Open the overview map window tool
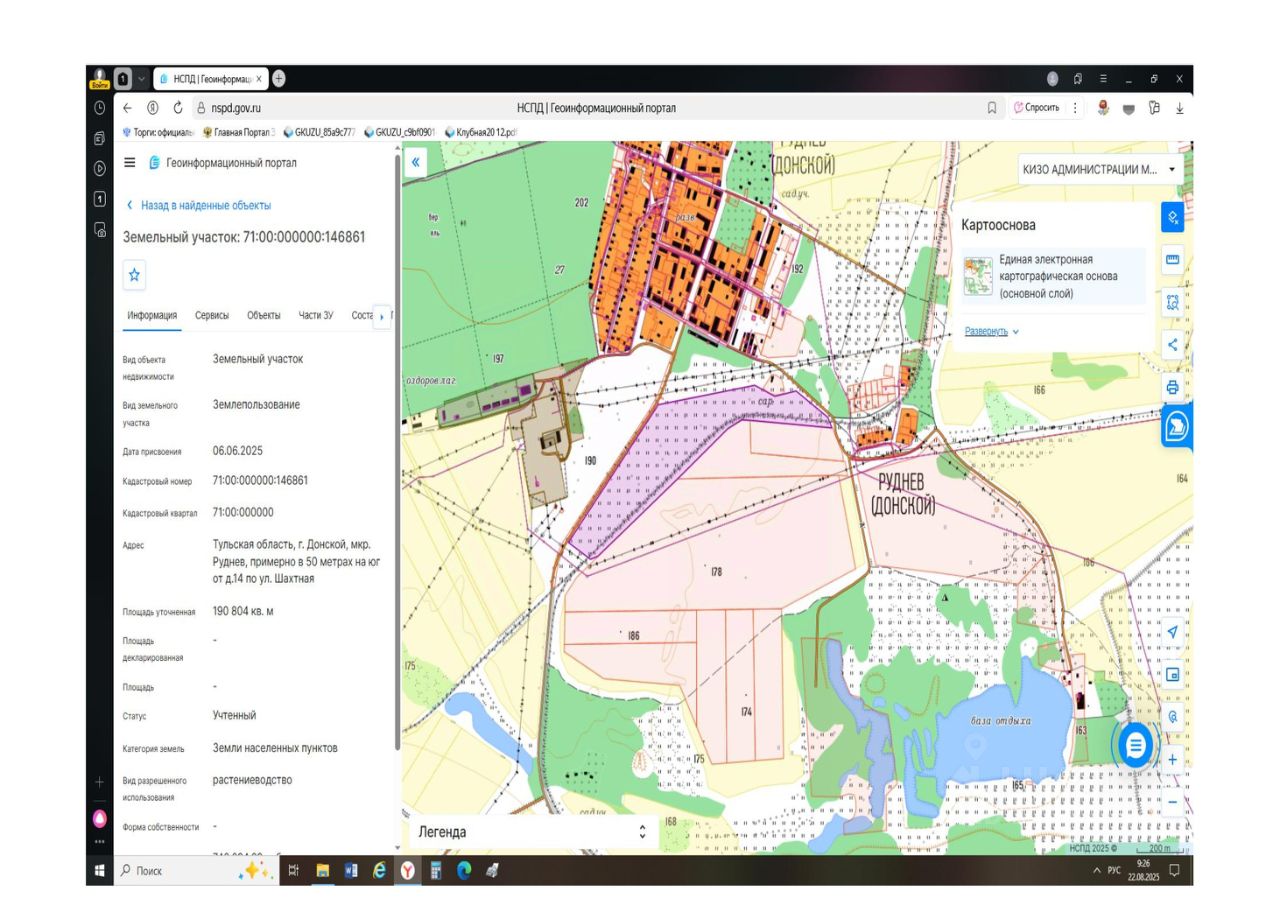 click(x=1172, y=674)
